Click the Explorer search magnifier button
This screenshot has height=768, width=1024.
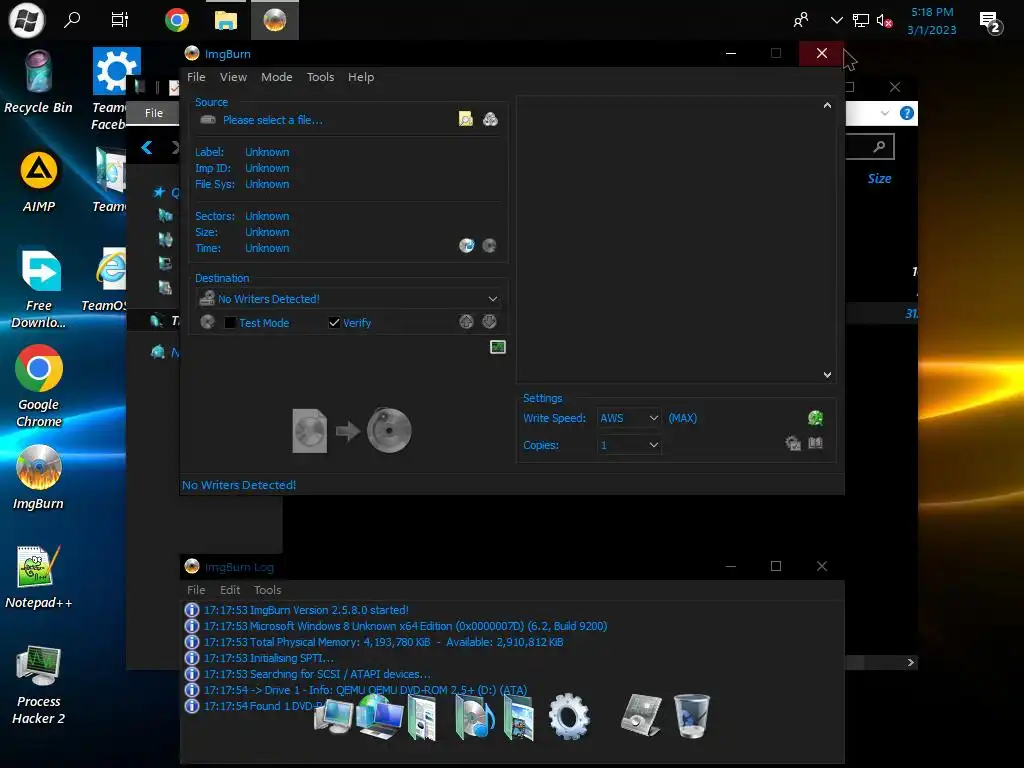tap(879, 147)
